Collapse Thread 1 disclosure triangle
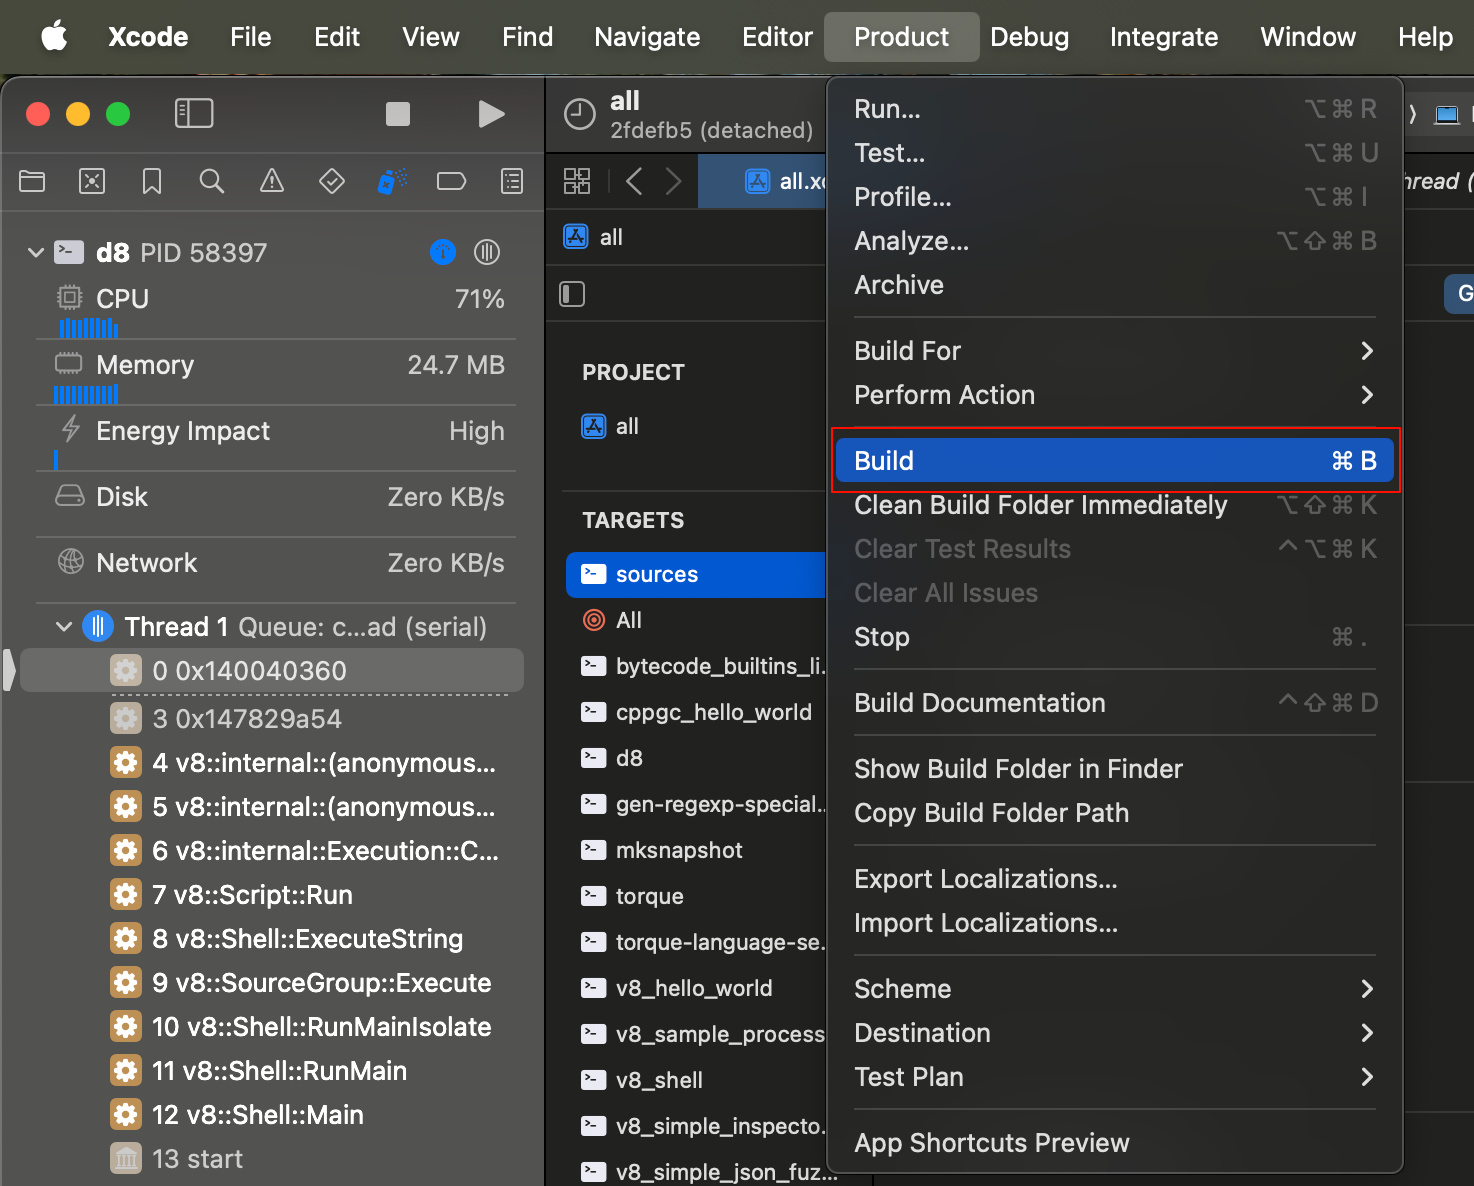This screenshot has height=1186, width=1474. tap(64, 627)
